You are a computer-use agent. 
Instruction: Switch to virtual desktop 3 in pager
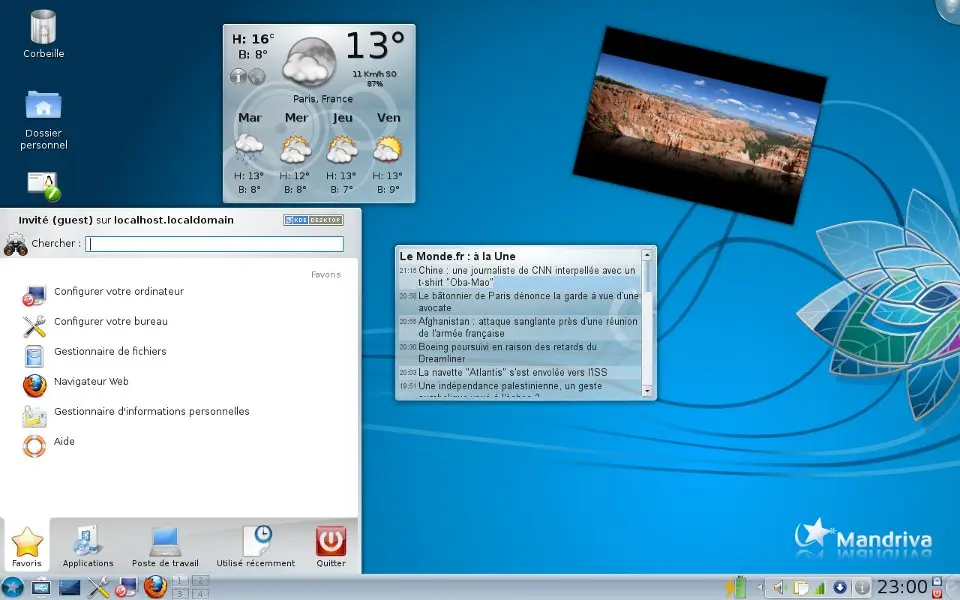(x=181, y=593)
